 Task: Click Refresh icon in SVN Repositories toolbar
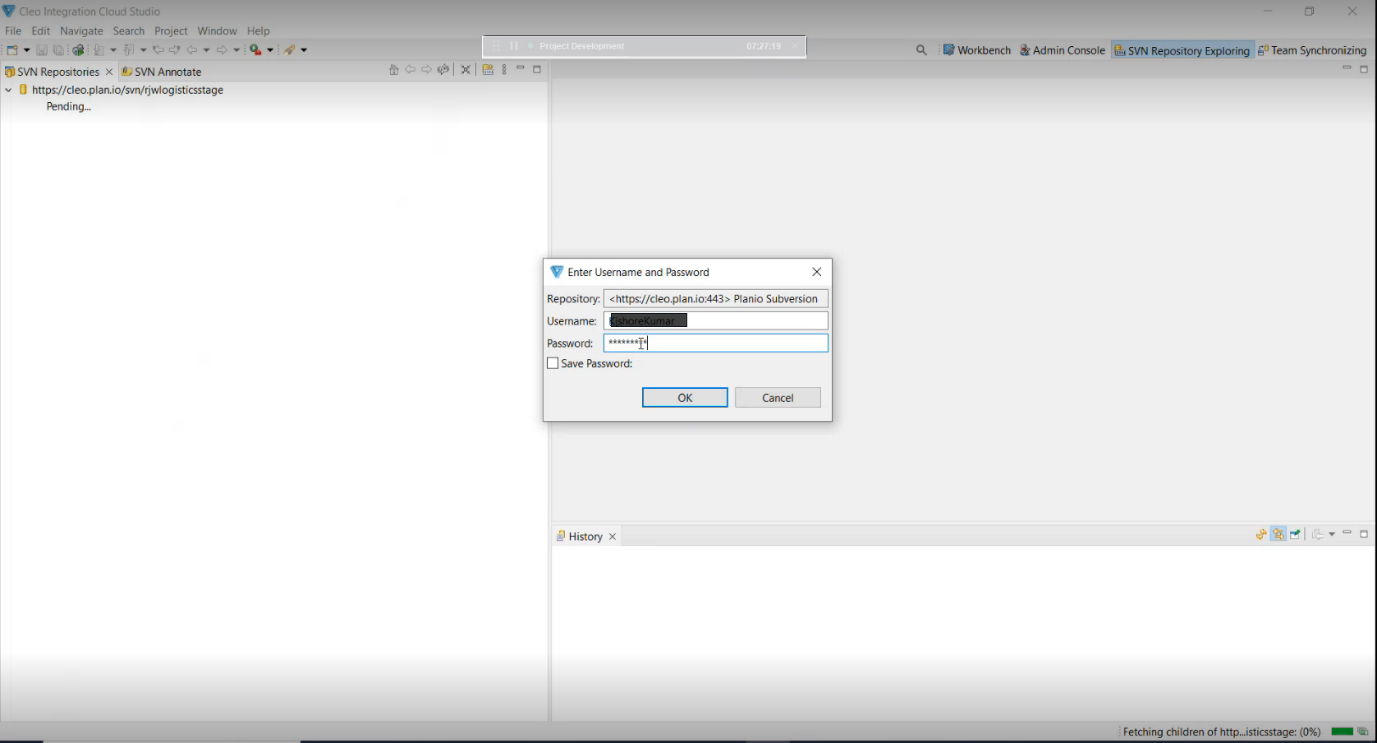pyautogui.click(x=443, y=70)
